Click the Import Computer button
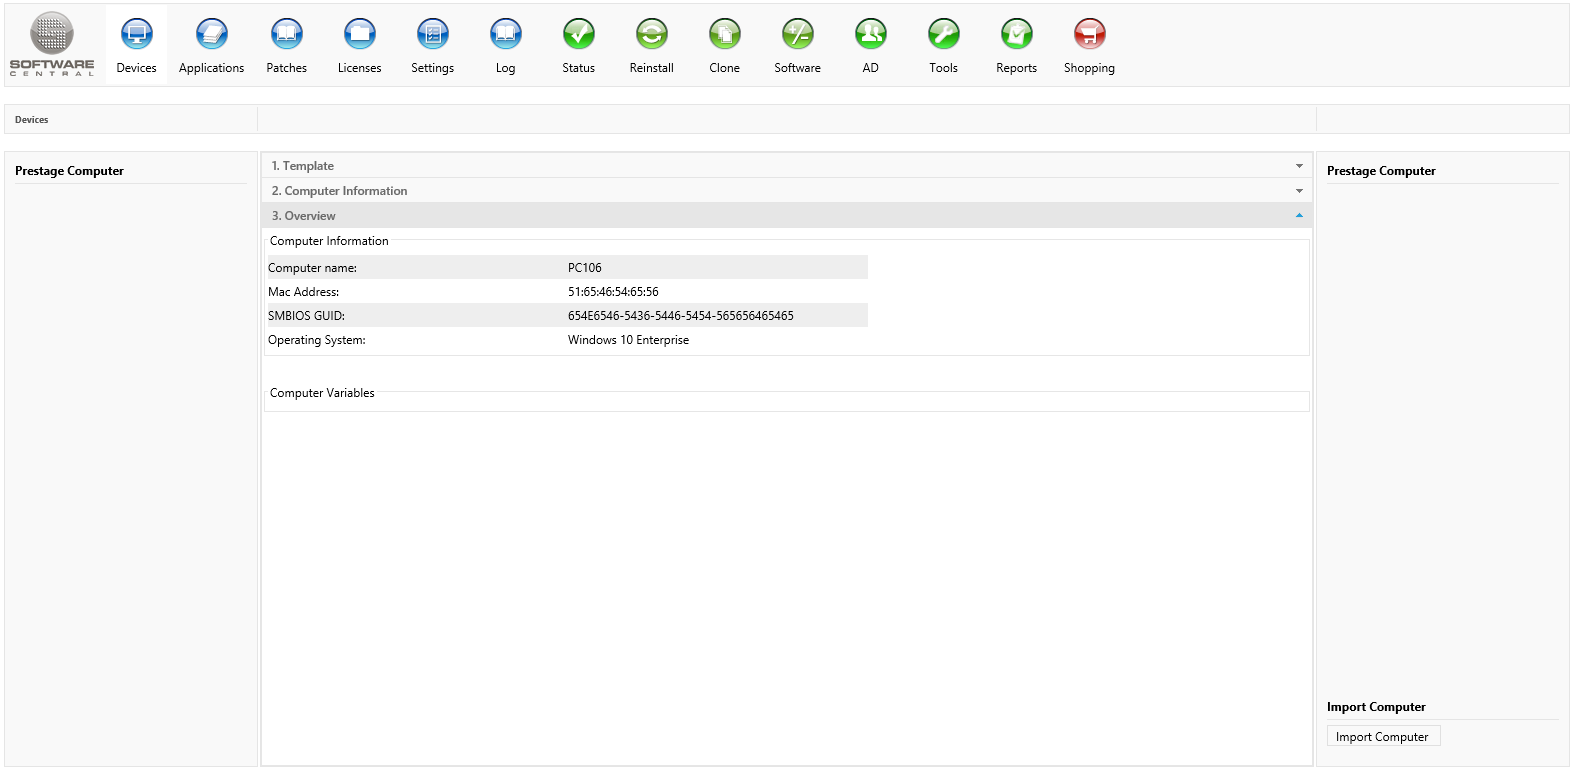 (1382, 737)
